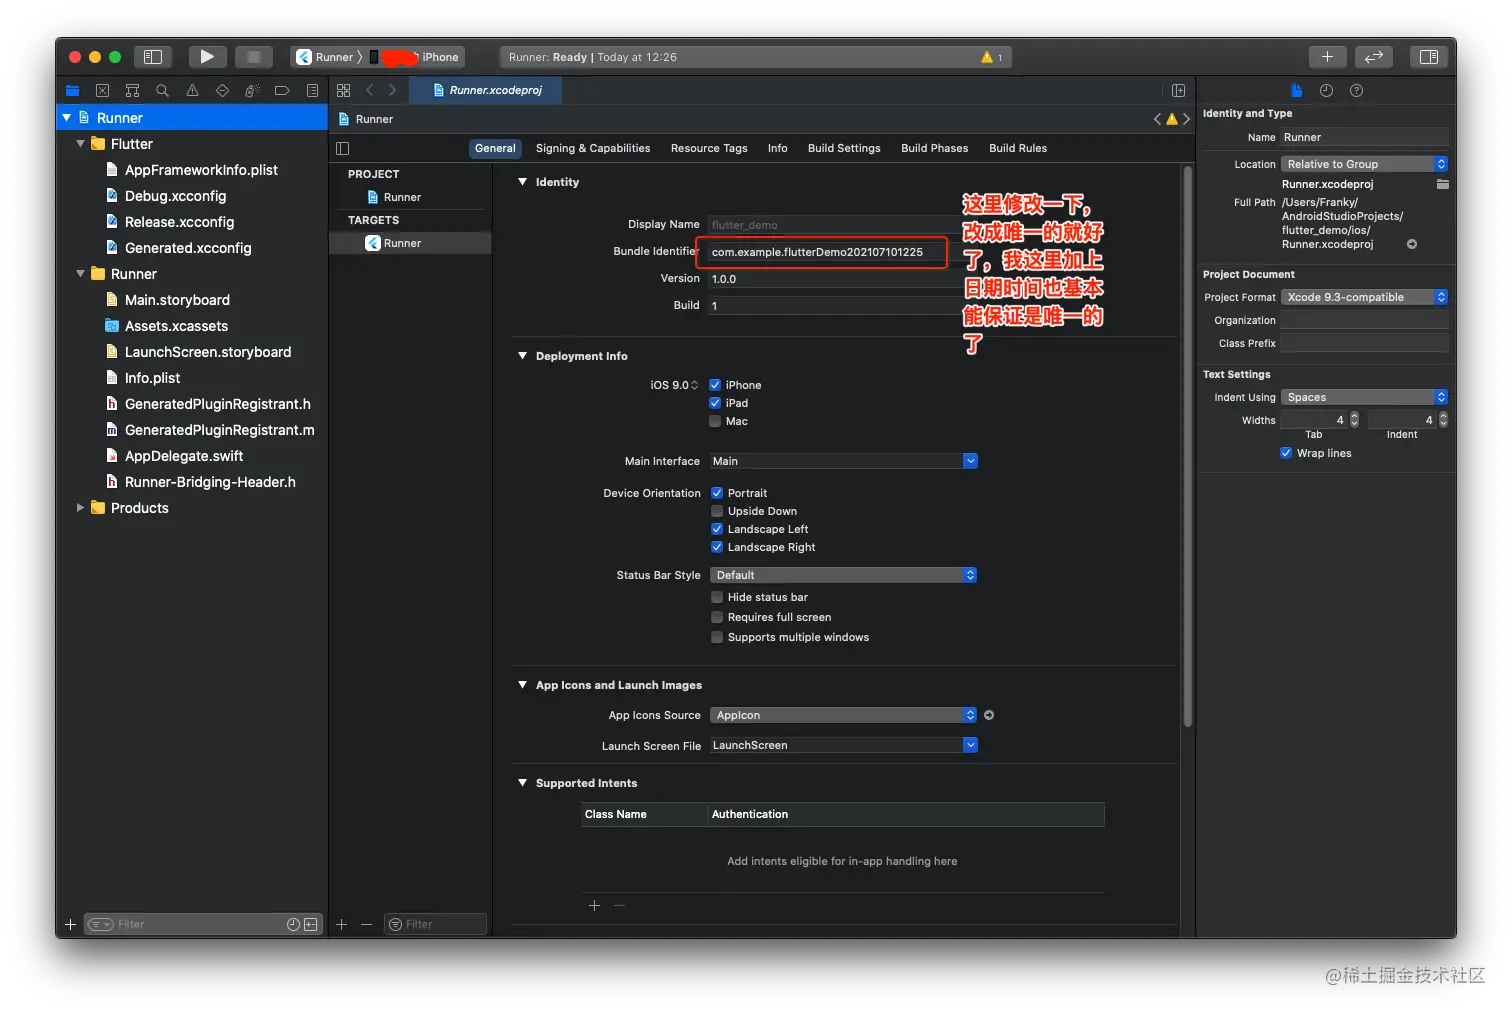Open the symbol navigator
The width and height of the screenshot is (1512, 1012).
(132, 90)
